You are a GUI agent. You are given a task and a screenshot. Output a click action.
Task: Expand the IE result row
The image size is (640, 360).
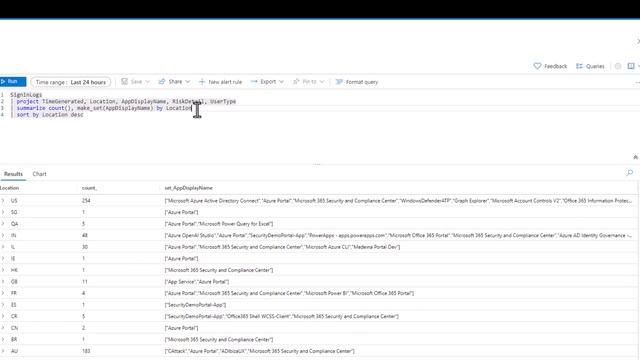point(3,258)
